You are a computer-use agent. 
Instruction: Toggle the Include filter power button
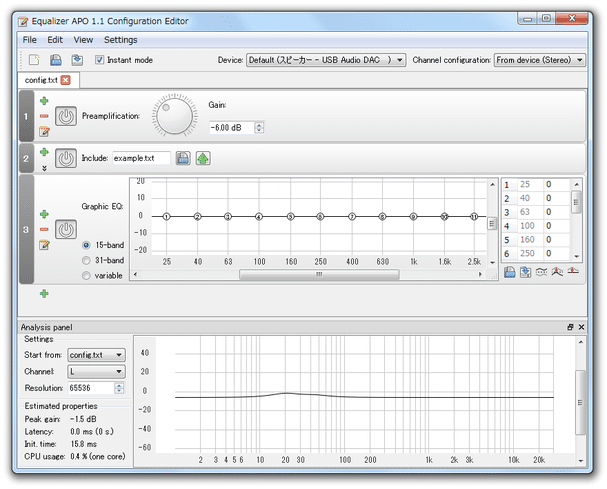click(66, 158)
